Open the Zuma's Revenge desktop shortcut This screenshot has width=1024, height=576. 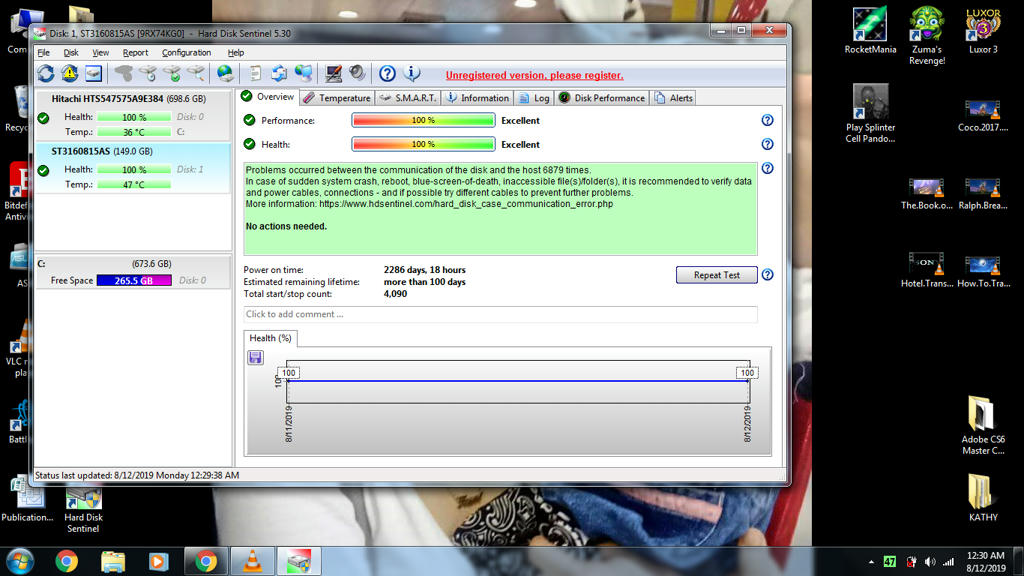927,36
